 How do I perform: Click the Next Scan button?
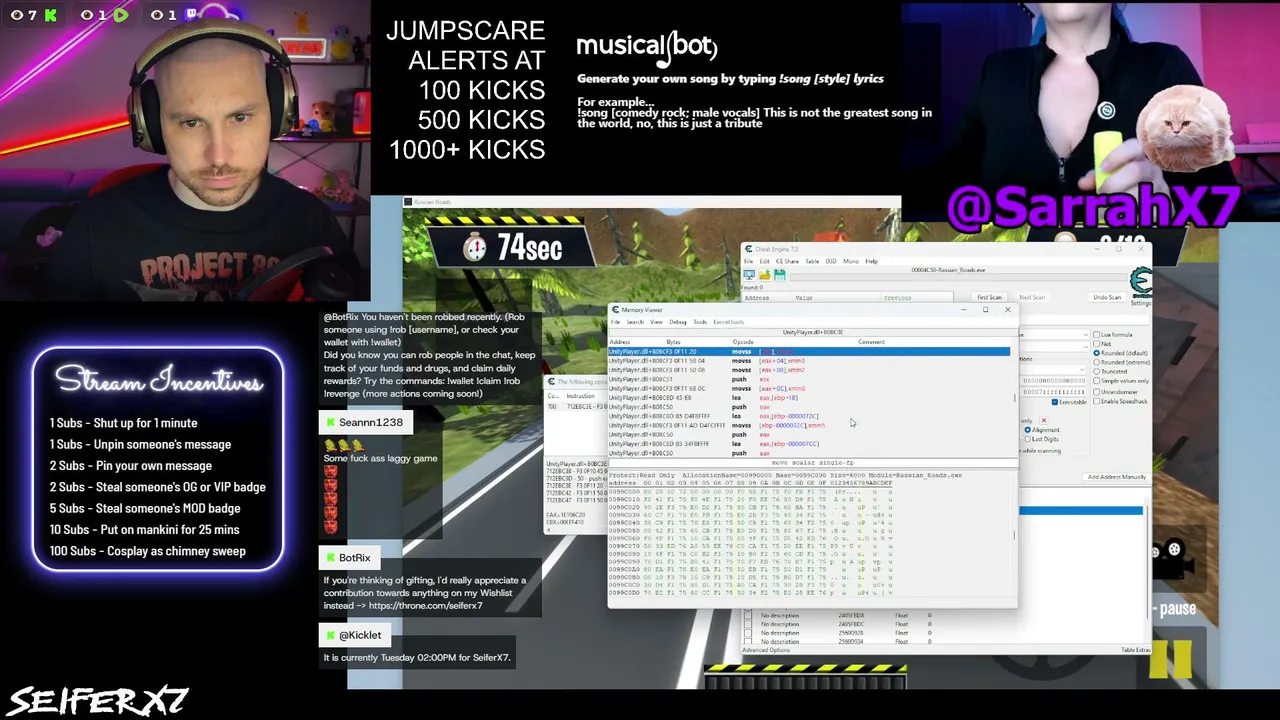pyautogui.click(x=1032, y=297)
